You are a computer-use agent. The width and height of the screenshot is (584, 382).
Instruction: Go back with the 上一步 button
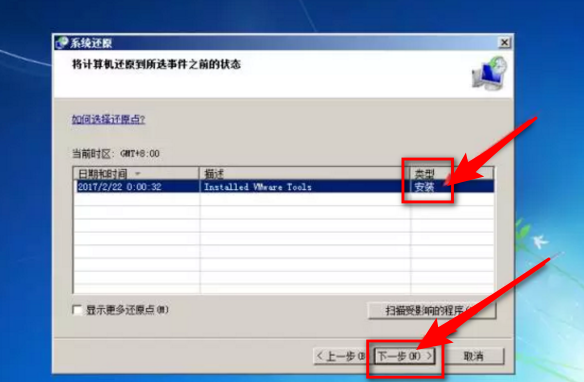pos(340,356)
